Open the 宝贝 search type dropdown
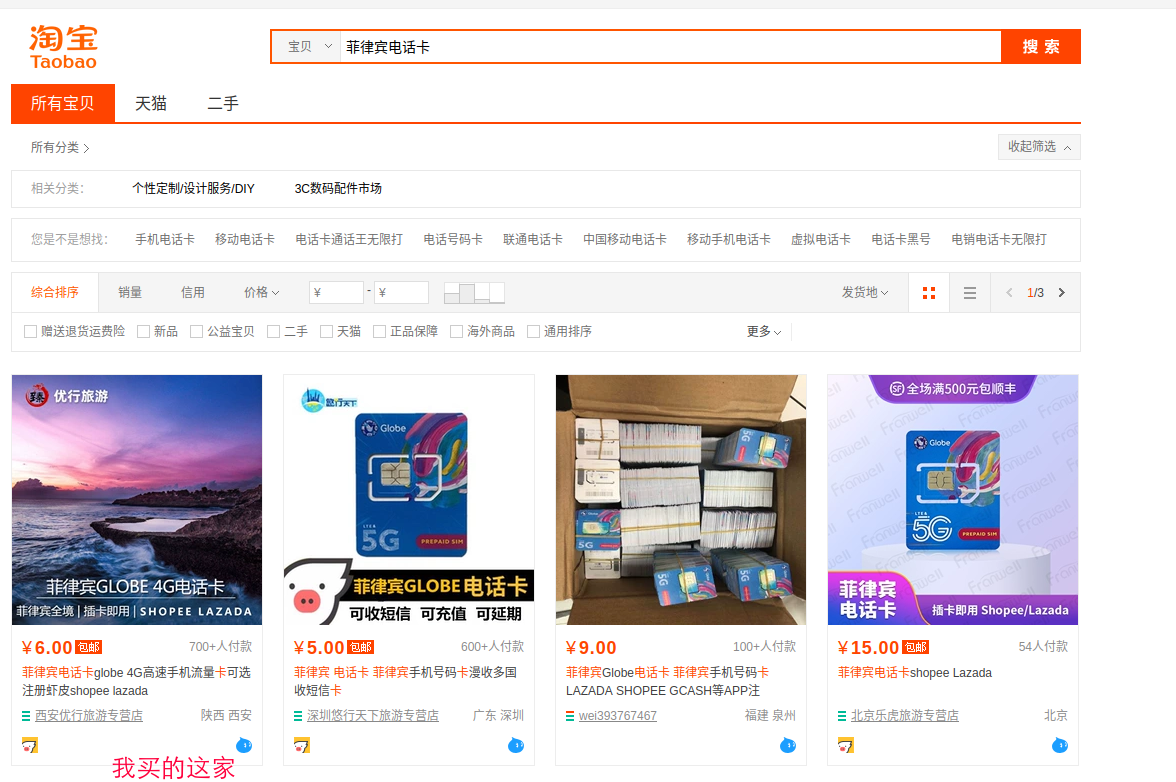This screenshot has width=1176, height=782. 306,46
